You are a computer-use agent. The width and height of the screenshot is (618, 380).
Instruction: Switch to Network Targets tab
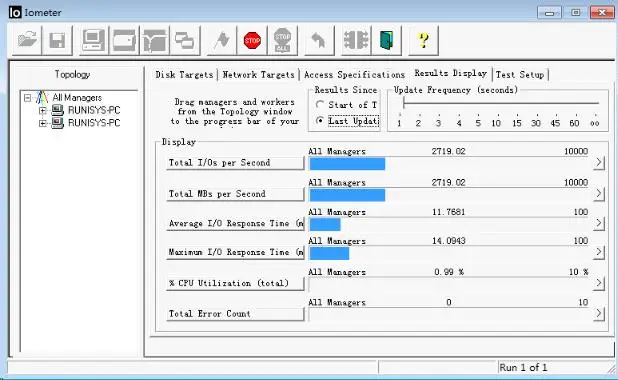(258, 75)
